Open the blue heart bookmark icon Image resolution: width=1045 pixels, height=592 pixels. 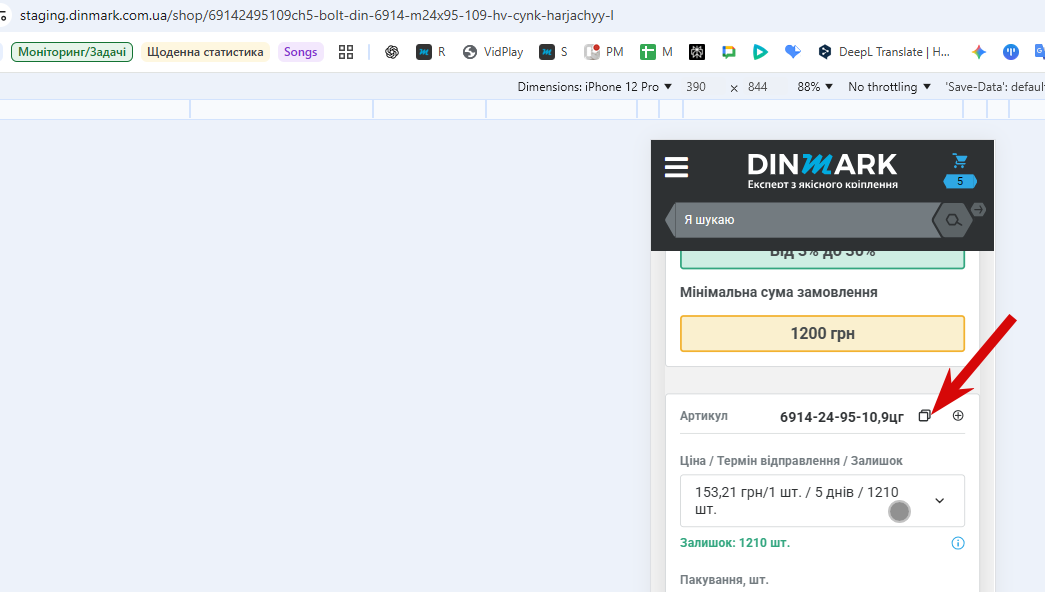point(792,52)
